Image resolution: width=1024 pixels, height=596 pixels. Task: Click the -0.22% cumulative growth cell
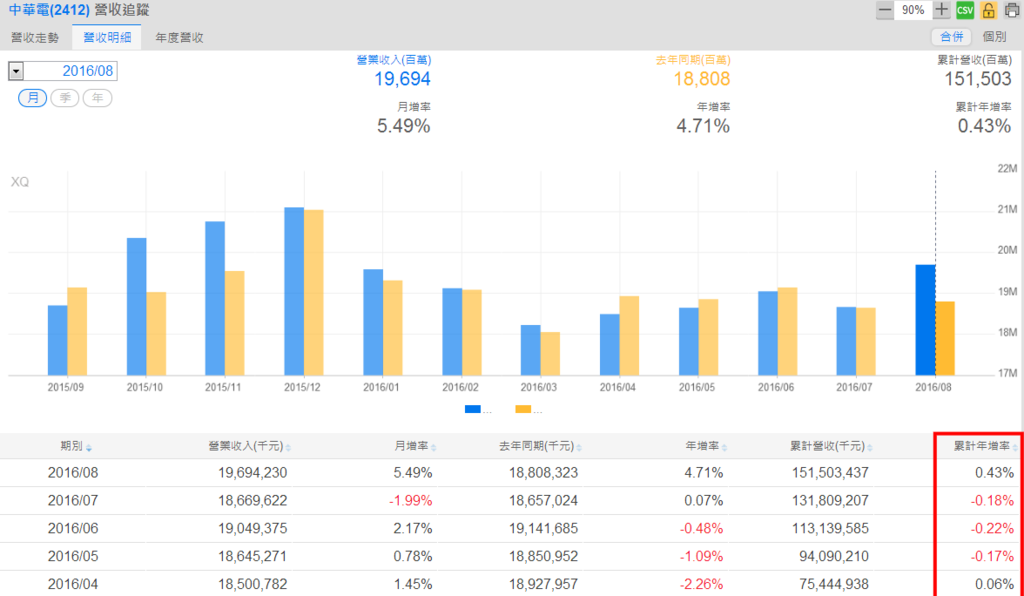click(992, 528)
